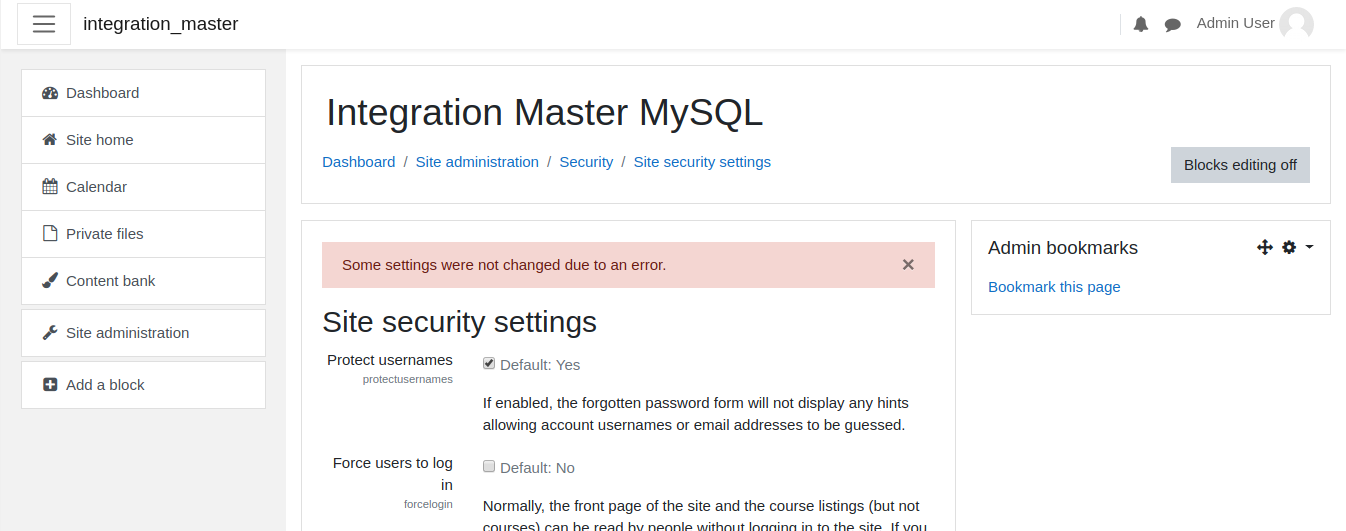Click the Dashboard gauge icon in sidebar
Image resolution: width=1346 pixels, height=531 pixels.
(x=50, y=93)
